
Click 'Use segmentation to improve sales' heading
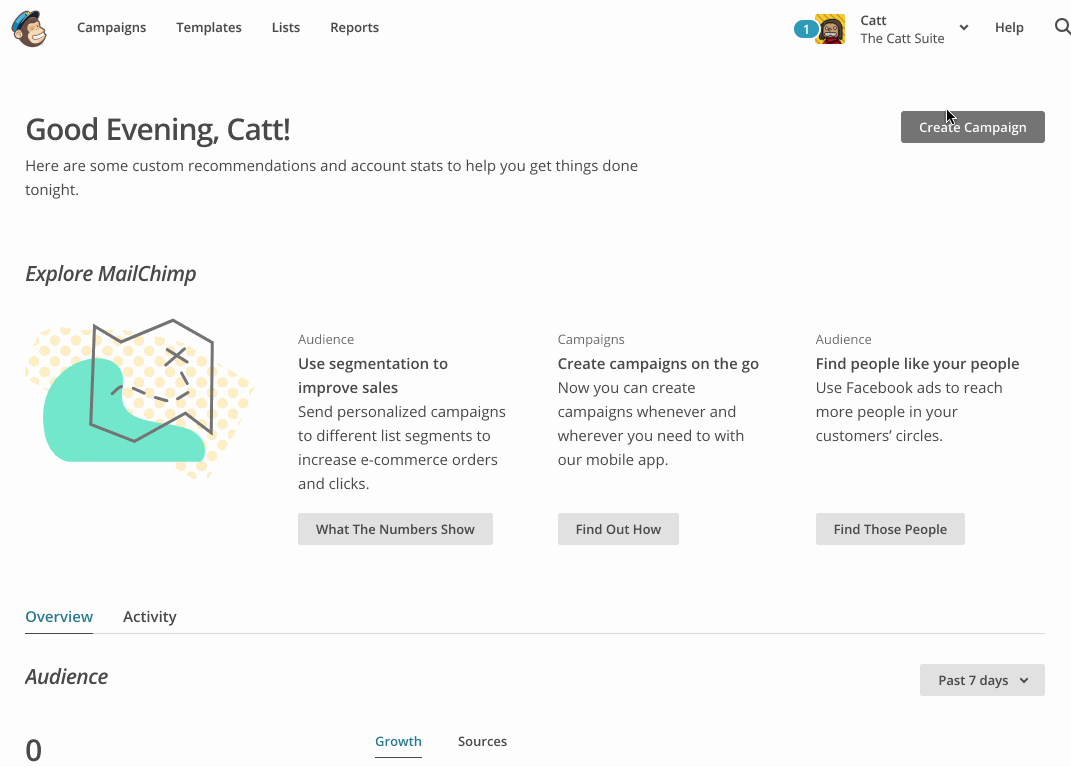[x=373, y=376]
